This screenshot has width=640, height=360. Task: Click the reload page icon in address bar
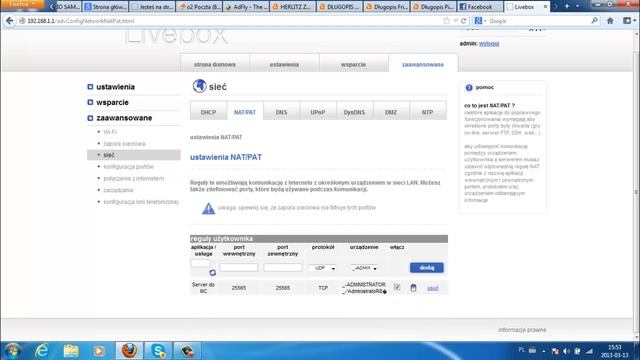[464, 21]
